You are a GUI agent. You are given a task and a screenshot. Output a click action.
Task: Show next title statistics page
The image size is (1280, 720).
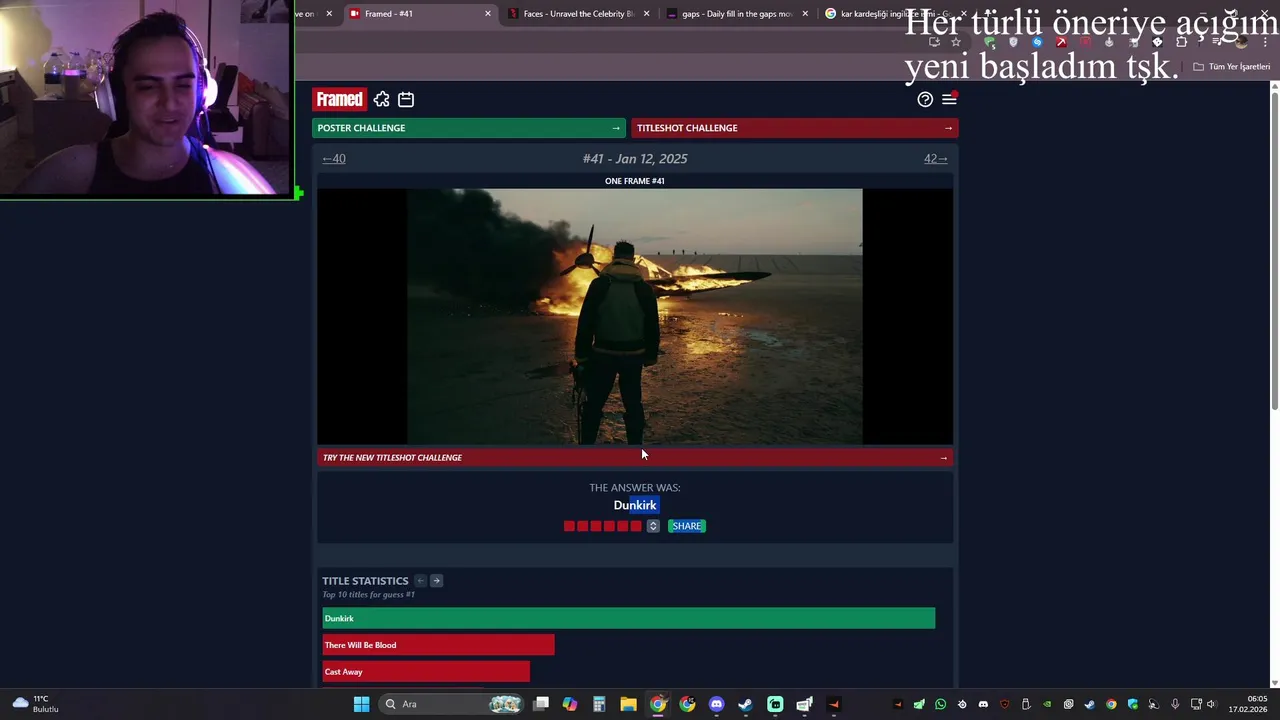pyautogui.click(x=436, y=581)
